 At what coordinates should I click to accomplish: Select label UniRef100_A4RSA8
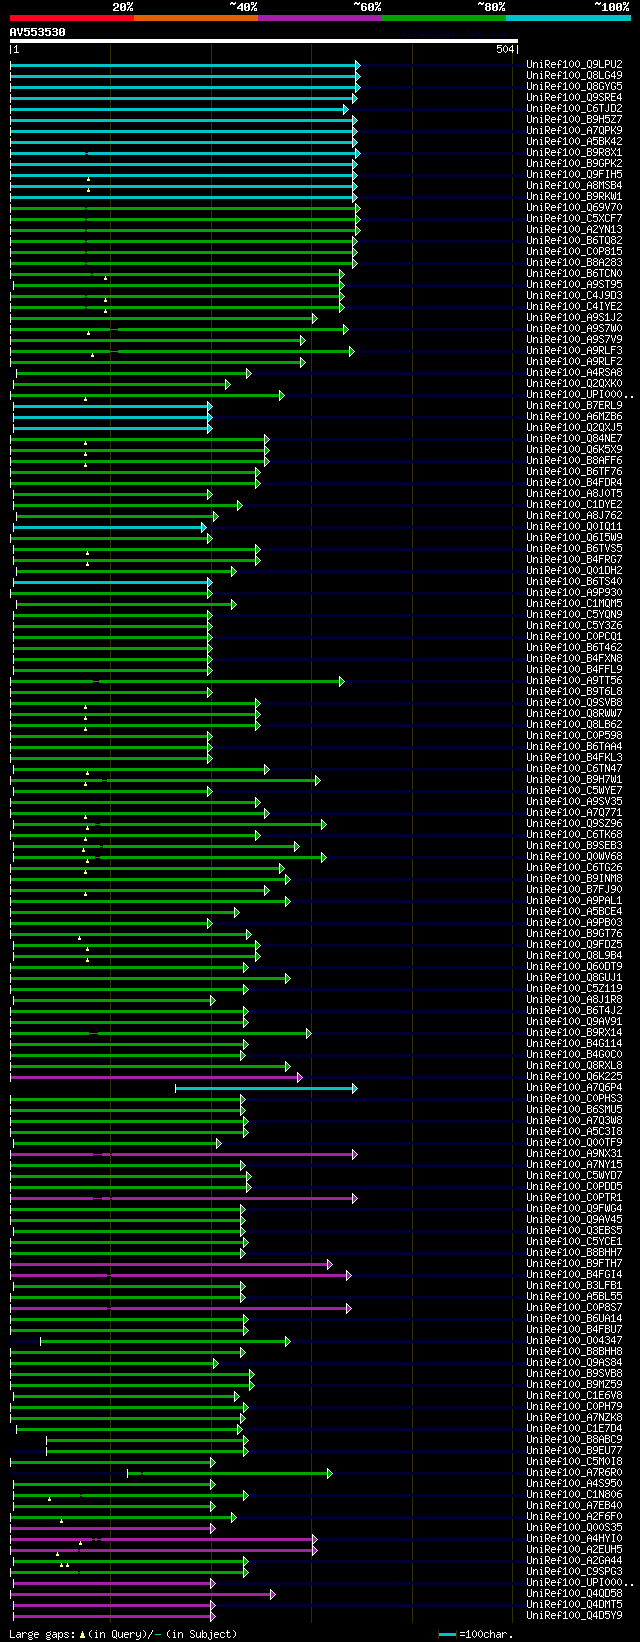(x=574, y=372)
